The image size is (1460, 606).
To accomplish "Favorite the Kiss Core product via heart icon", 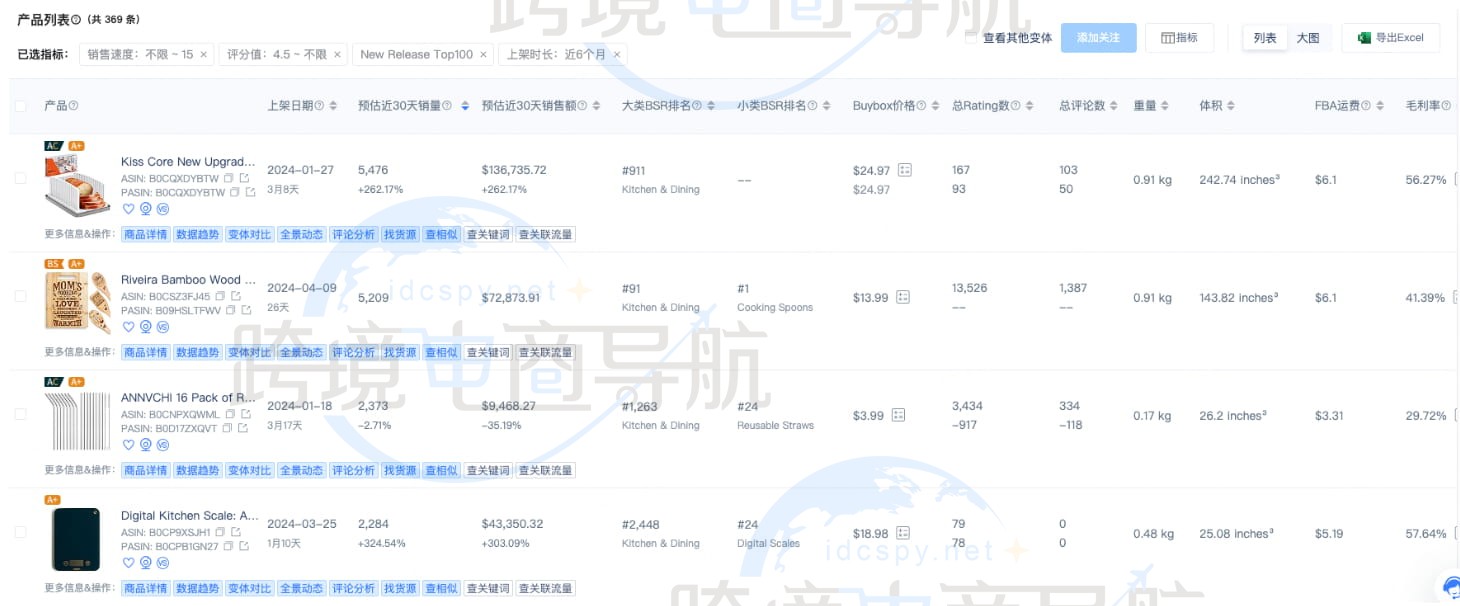I will 128,209.
